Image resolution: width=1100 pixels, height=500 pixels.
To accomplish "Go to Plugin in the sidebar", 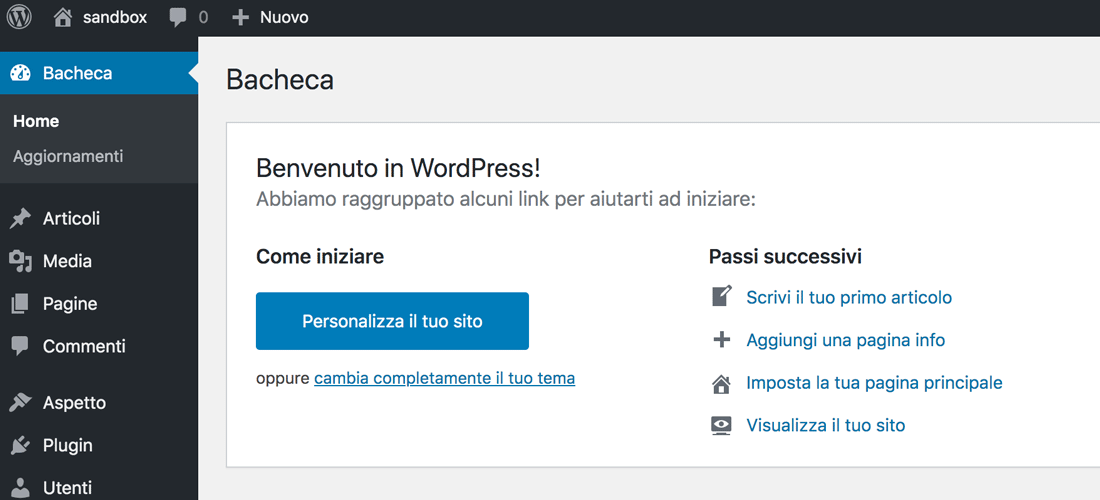I will click(x=67, y=445).
